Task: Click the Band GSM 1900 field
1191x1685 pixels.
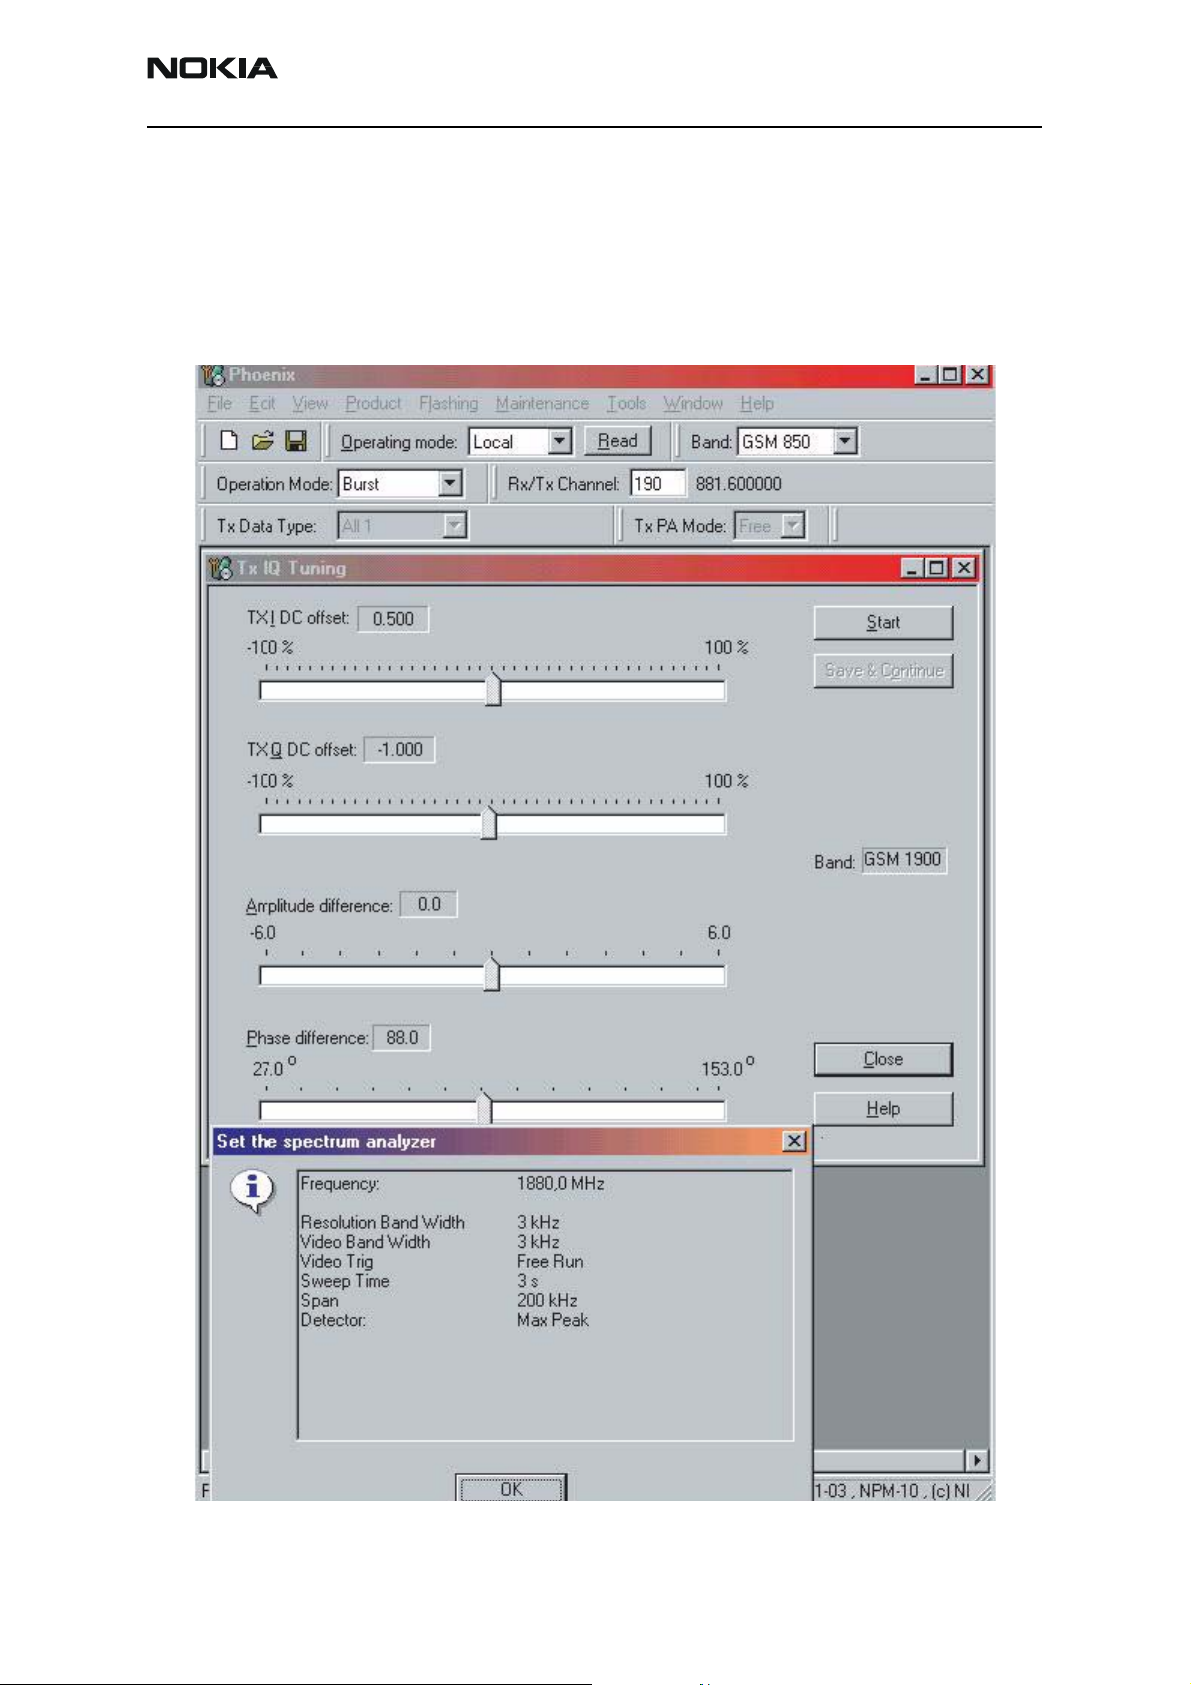Action: pyautogui.click(x=904, y=860)
